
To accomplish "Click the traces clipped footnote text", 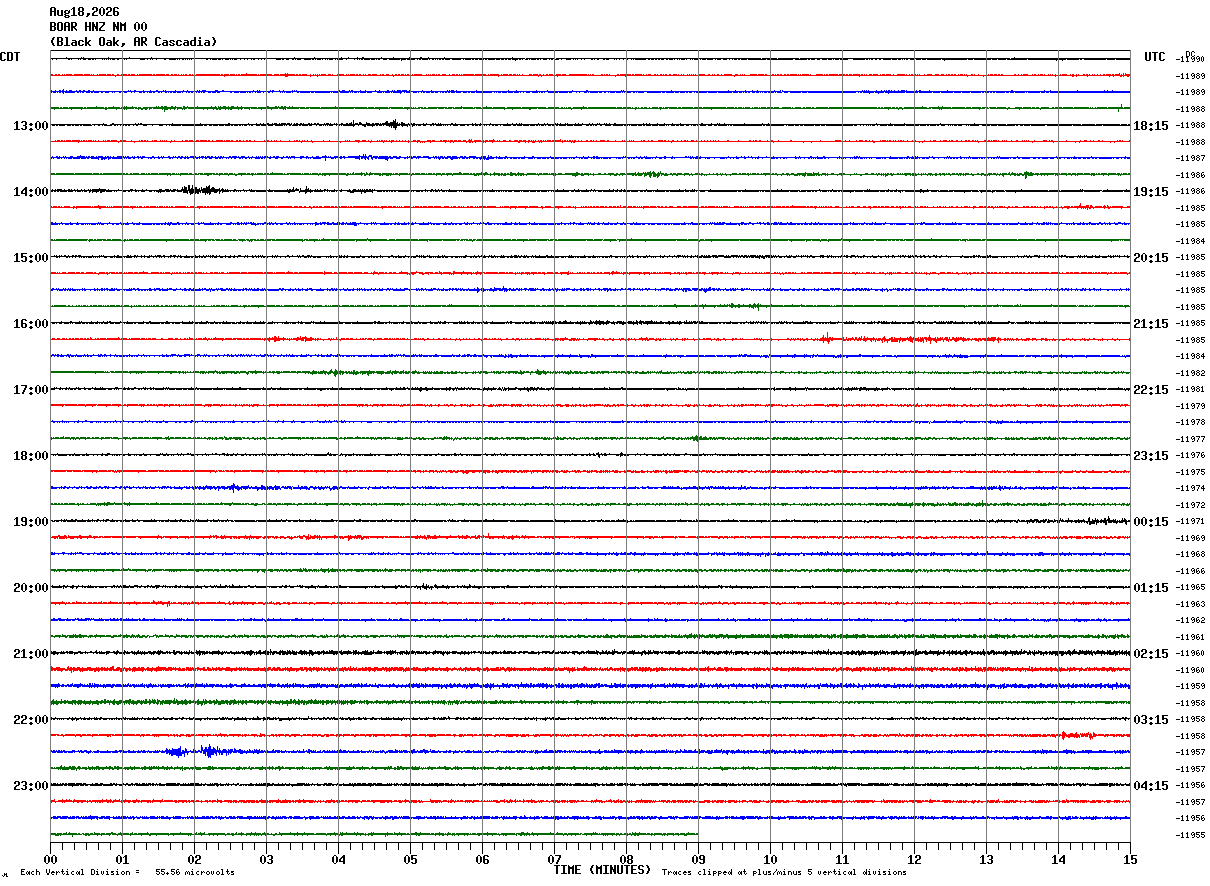I will click(x=784, y=873).
